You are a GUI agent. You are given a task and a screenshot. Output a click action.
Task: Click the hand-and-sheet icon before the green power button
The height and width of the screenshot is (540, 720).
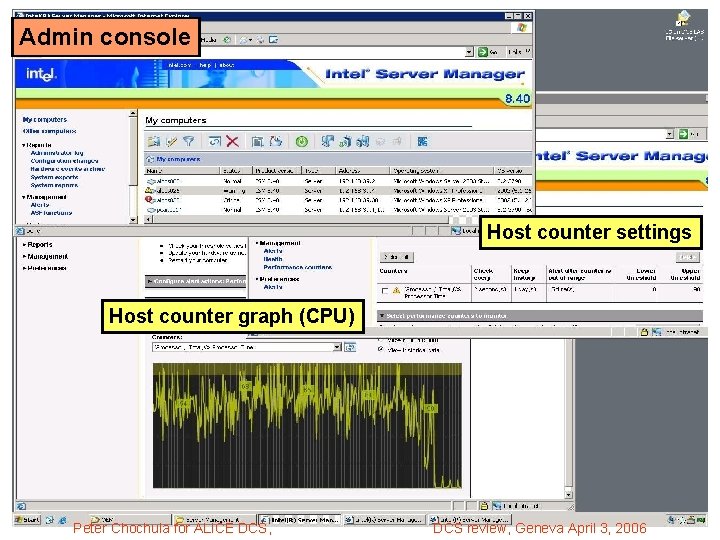tap(276, 141)
